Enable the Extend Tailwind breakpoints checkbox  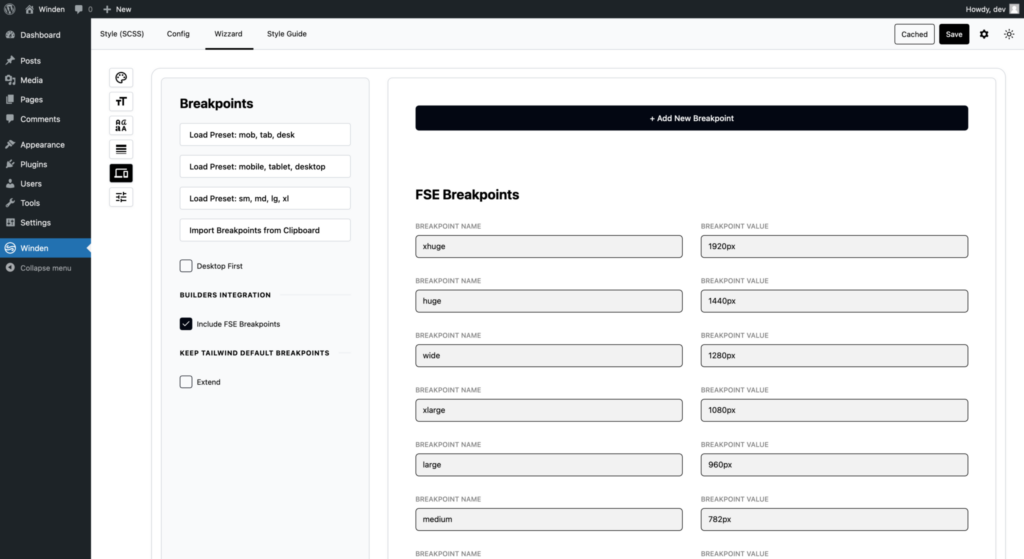point(186,382)
